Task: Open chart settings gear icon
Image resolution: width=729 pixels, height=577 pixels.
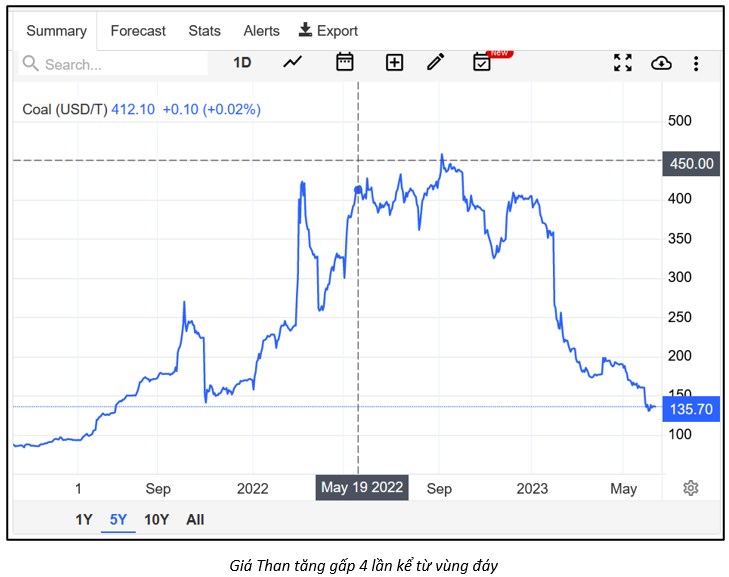Action: (x=690, y=488)
